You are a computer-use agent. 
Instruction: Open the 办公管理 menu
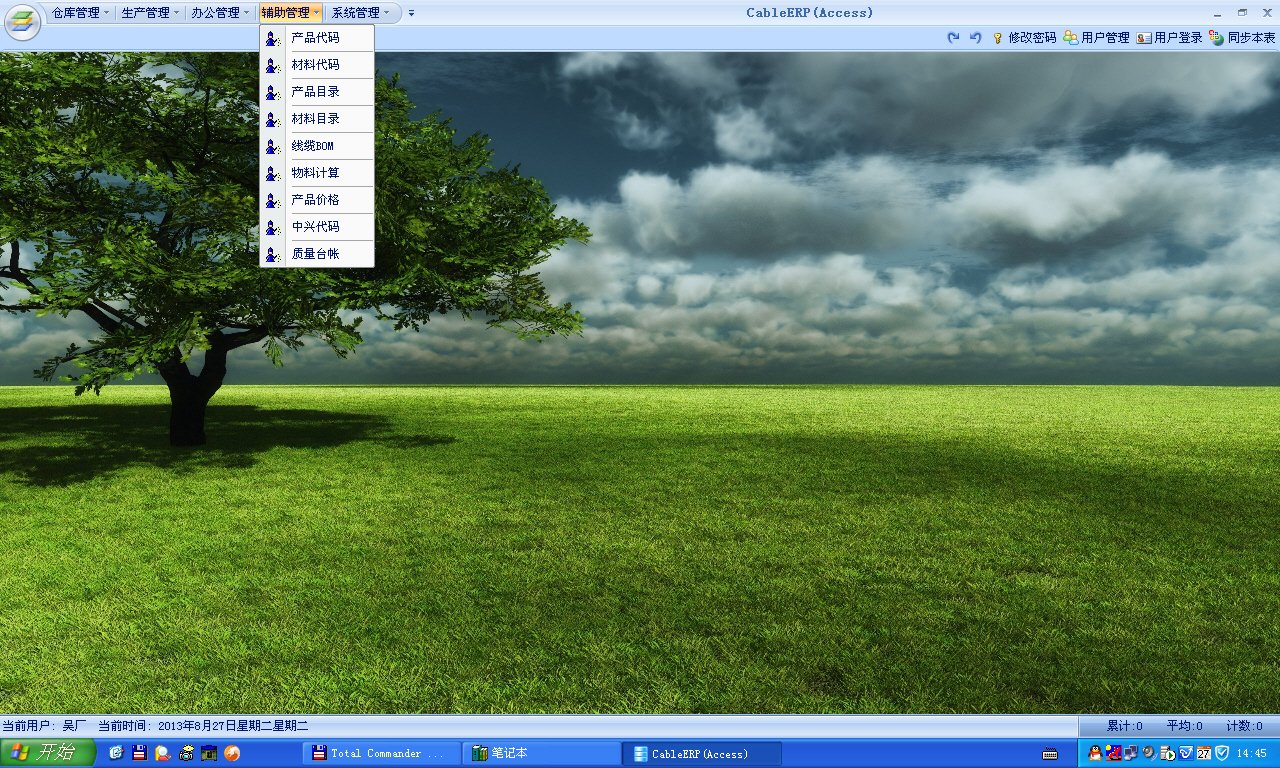[221, 13]
